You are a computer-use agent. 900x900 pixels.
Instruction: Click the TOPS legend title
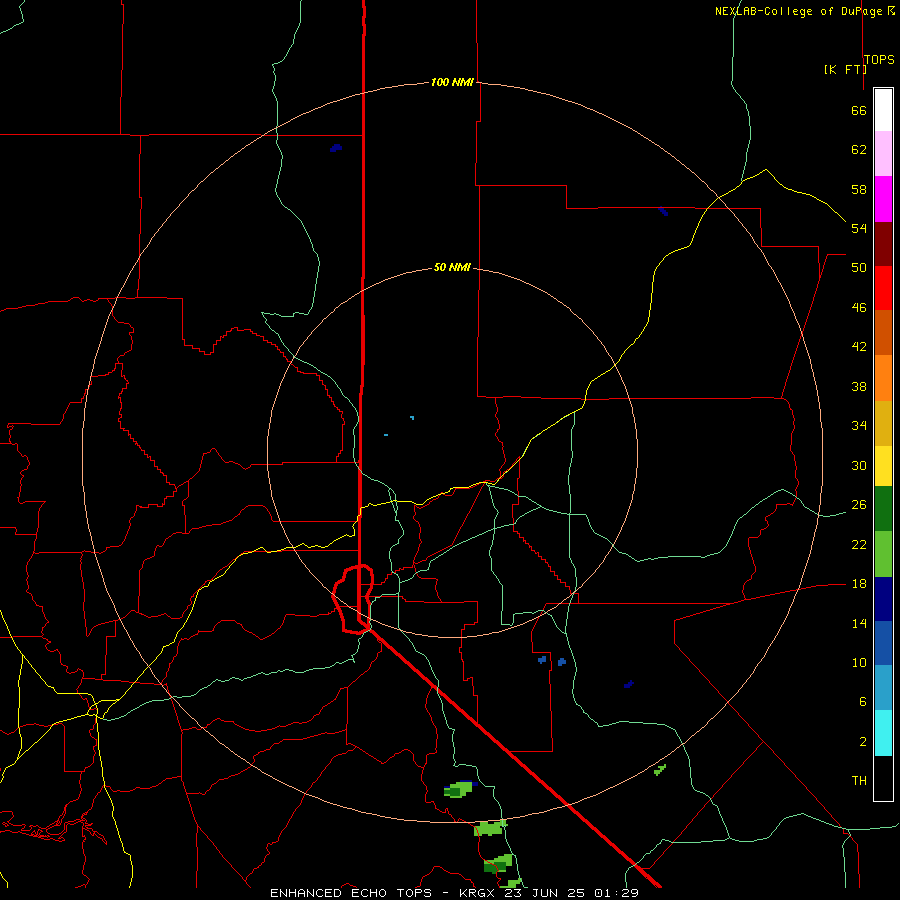click(879, 60)
